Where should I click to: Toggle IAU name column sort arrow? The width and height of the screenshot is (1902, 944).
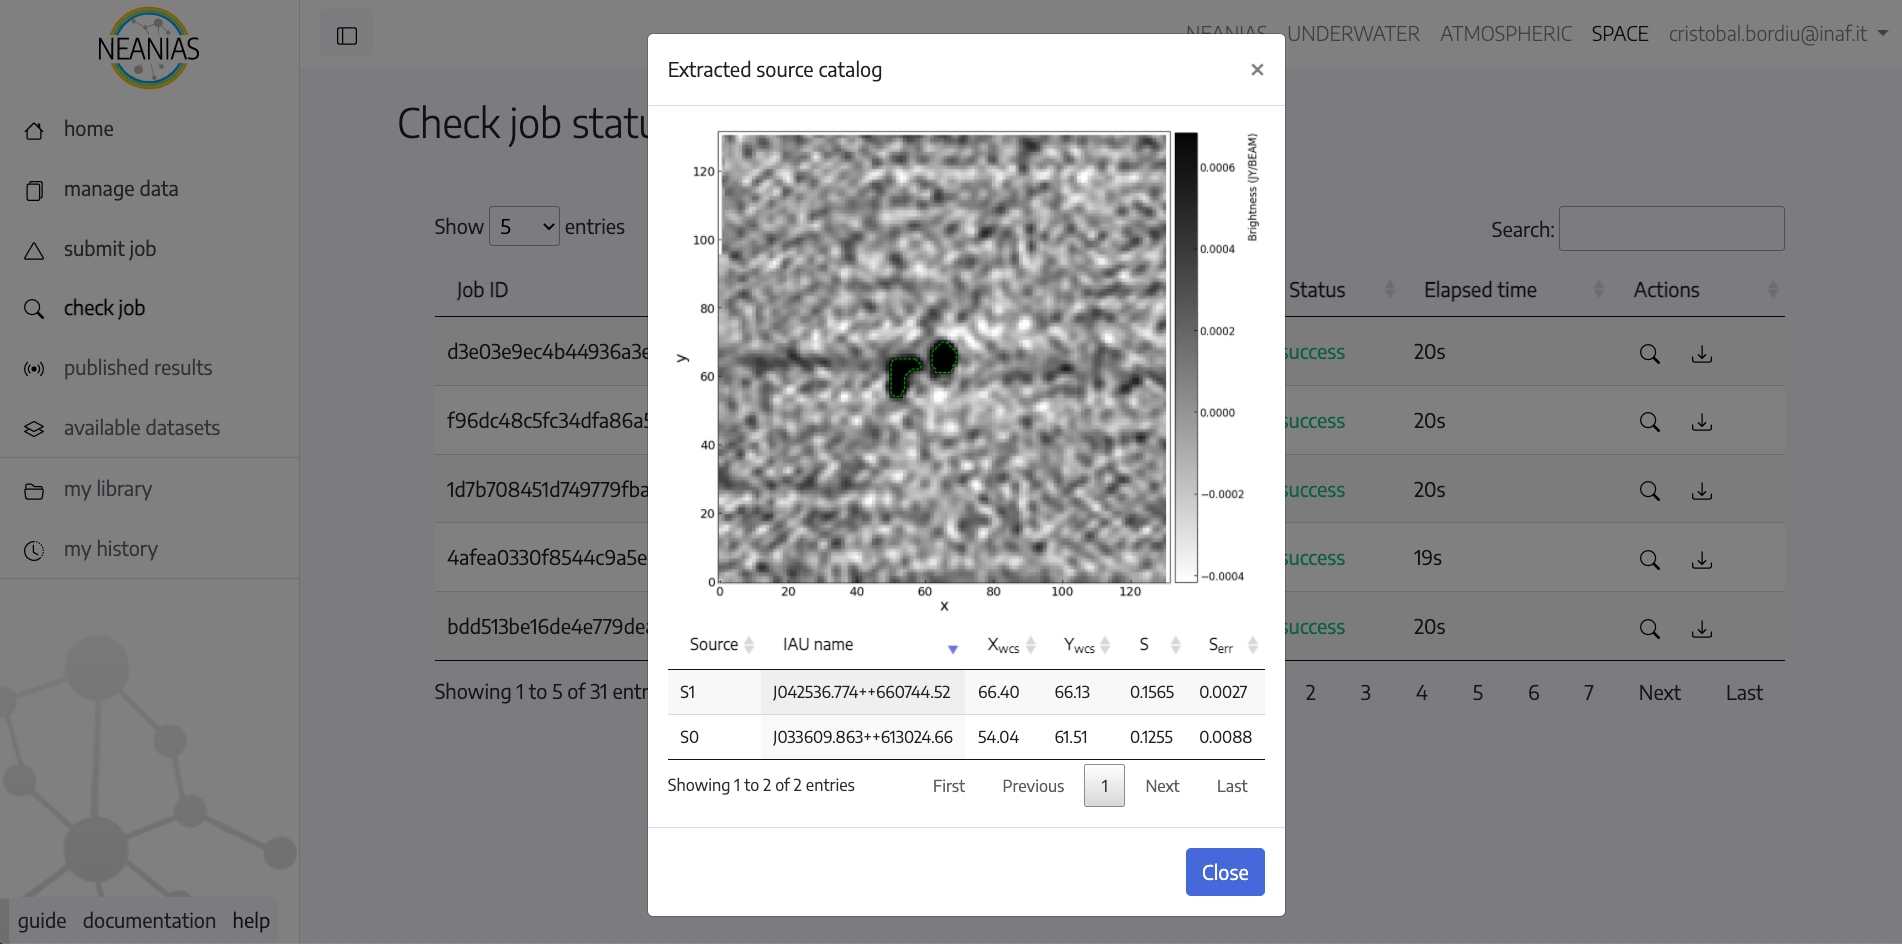[952, 649]
